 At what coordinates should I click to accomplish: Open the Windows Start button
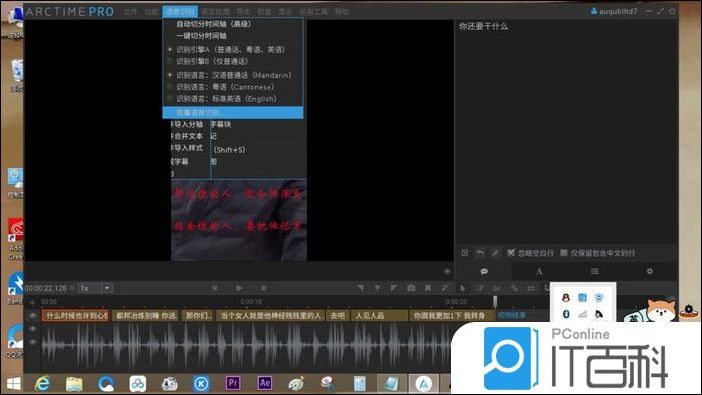13,384
